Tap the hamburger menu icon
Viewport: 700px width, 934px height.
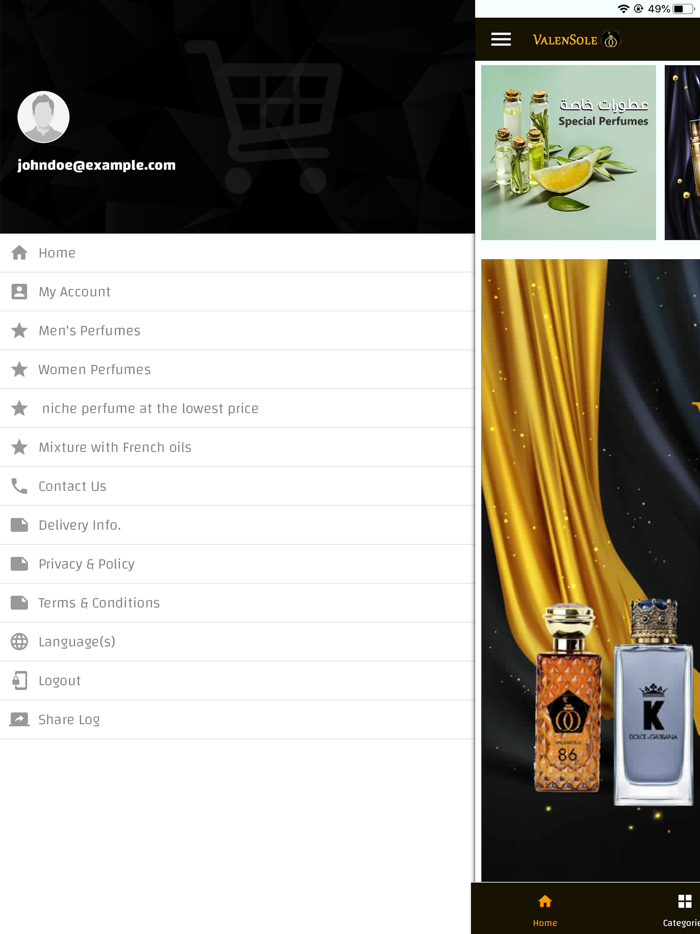pyautogui.click(x=500, y=39)
